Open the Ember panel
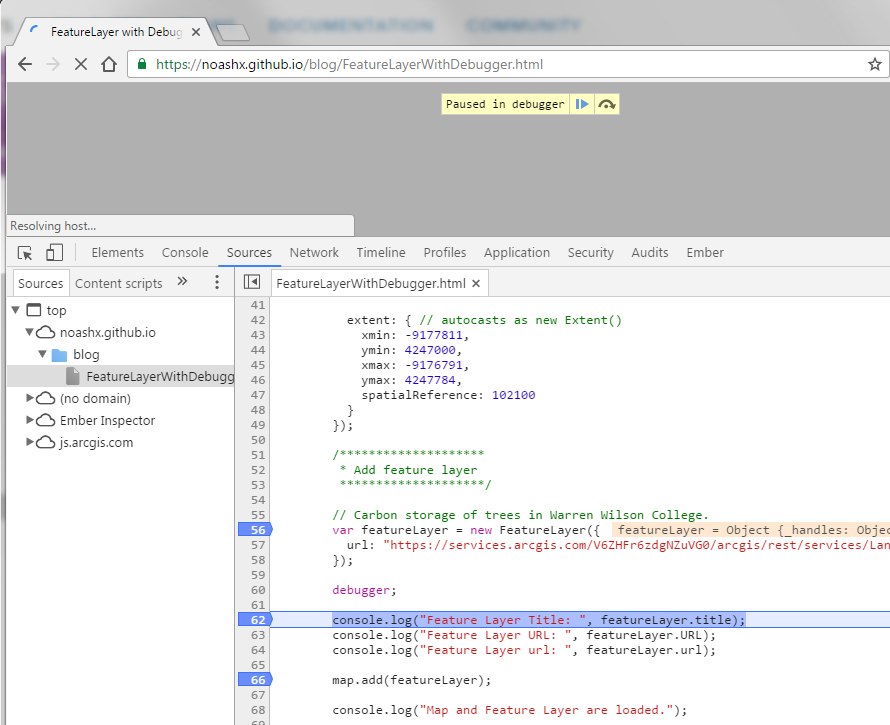890x725 pixels. tap(704, 253)
